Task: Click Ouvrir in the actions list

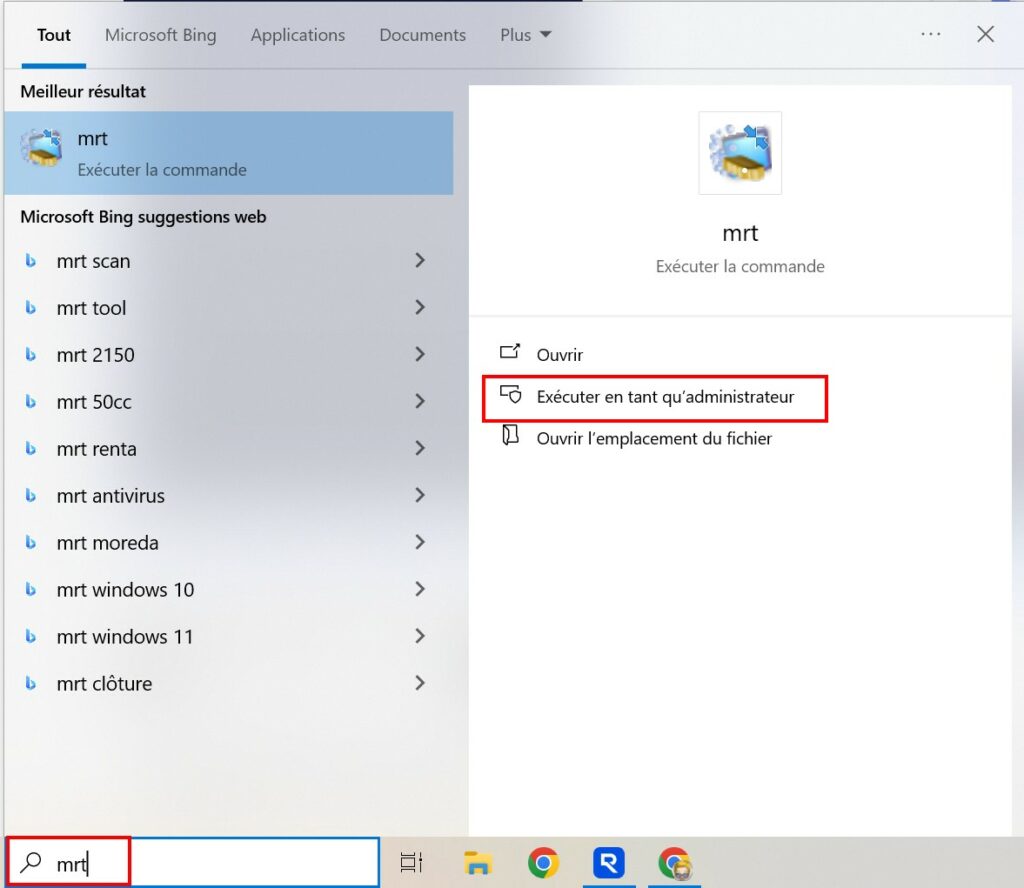Action: tap(559, 355)
